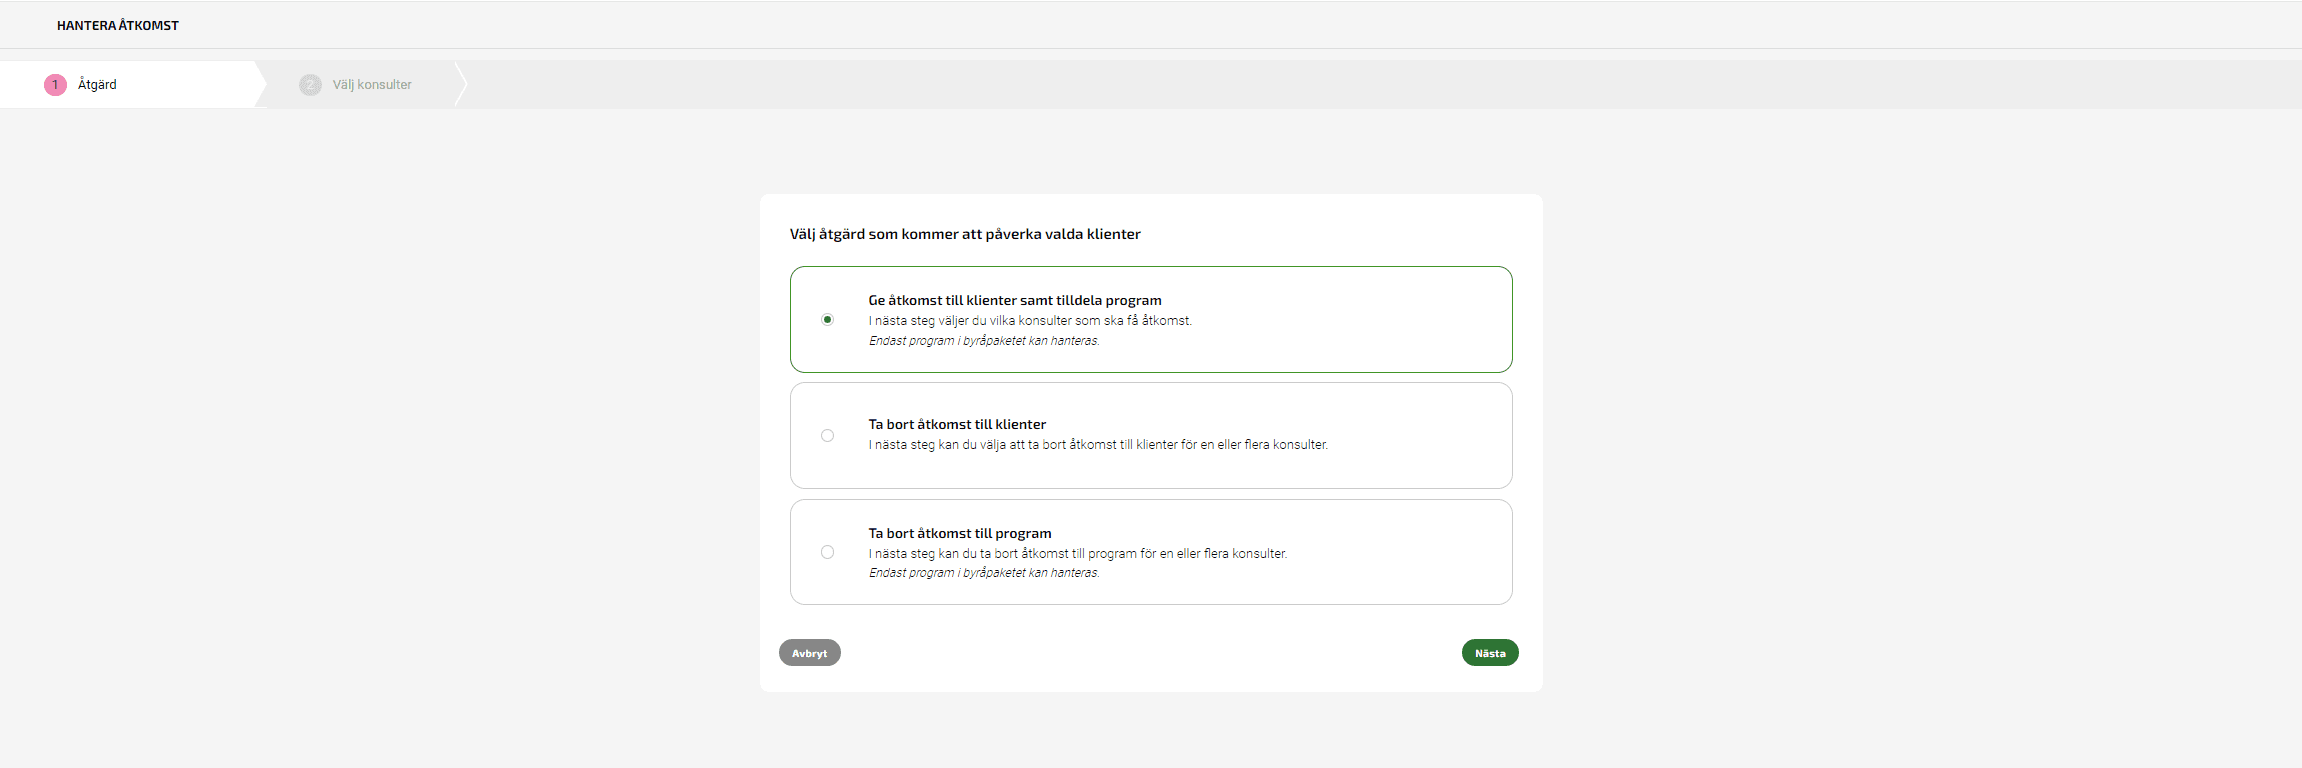Click the italic byråpaketet note in the first option
The image size is (2302, 768).
click(984, 341)
